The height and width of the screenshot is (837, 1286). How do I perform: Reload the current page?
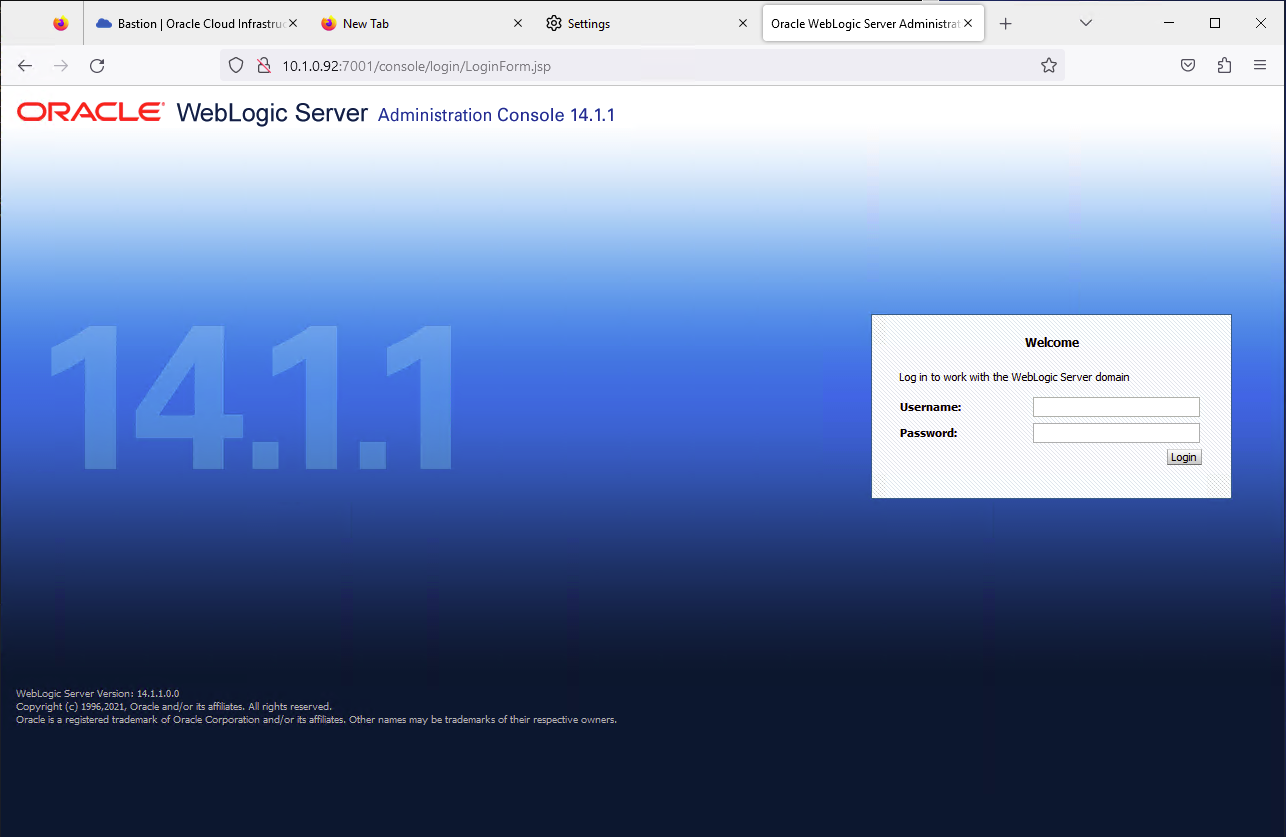pos(97,66)
